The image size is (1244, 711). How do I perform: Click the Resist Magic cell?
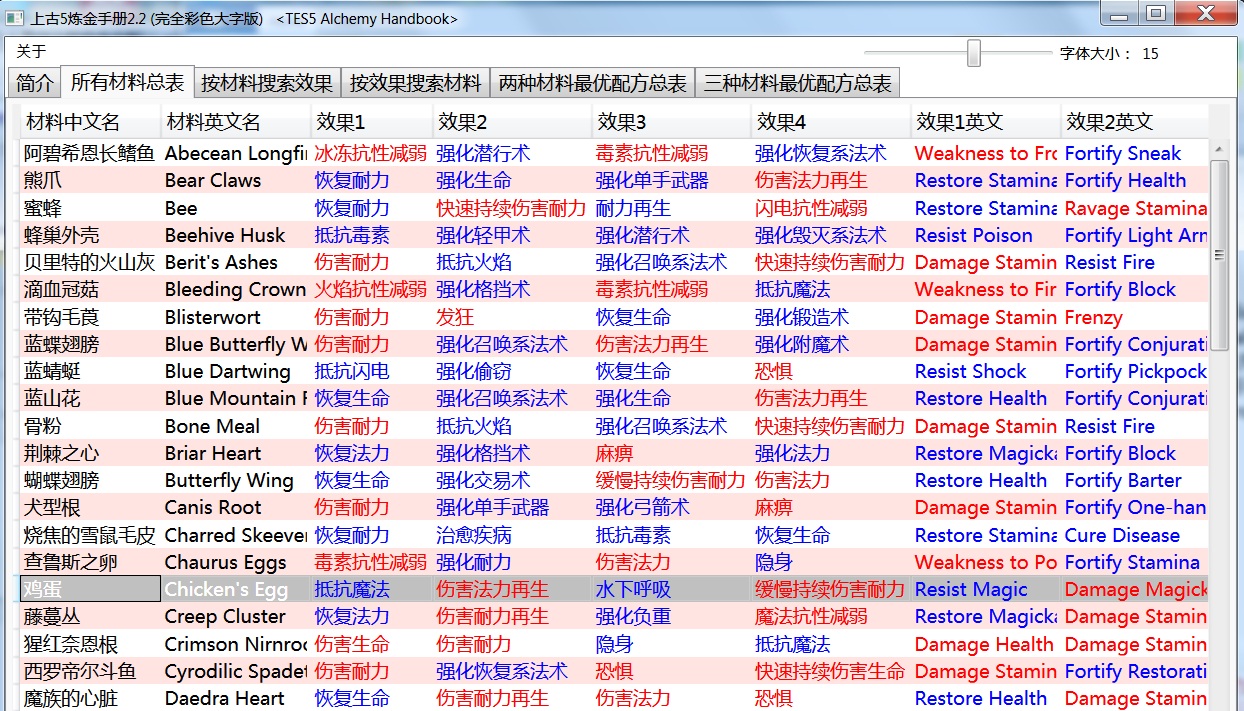pos(987,589)
